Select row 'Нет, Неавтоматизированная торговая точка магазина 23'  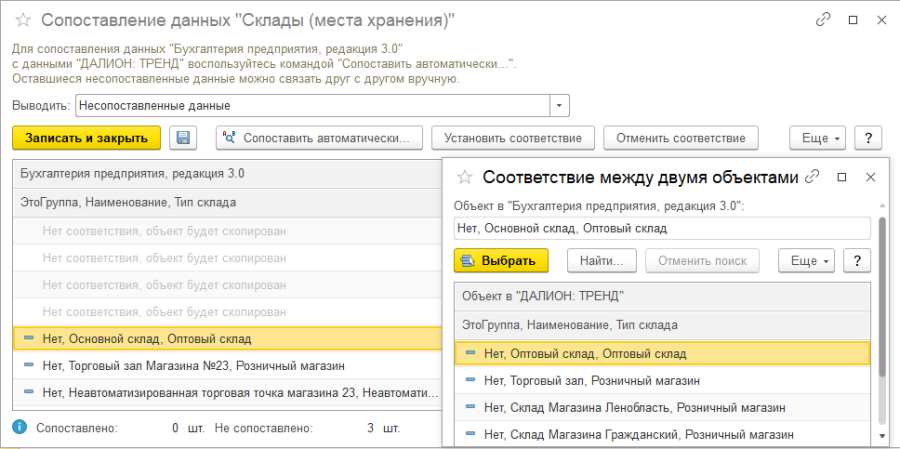pos(228,392)
